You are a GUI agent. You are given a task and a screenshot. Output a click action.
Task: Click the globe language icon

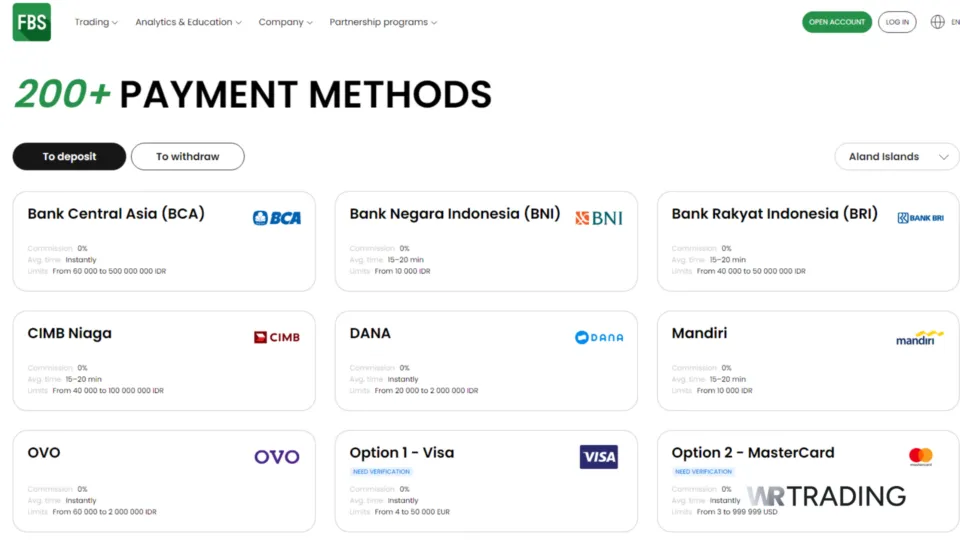click(x=937, y=22)
